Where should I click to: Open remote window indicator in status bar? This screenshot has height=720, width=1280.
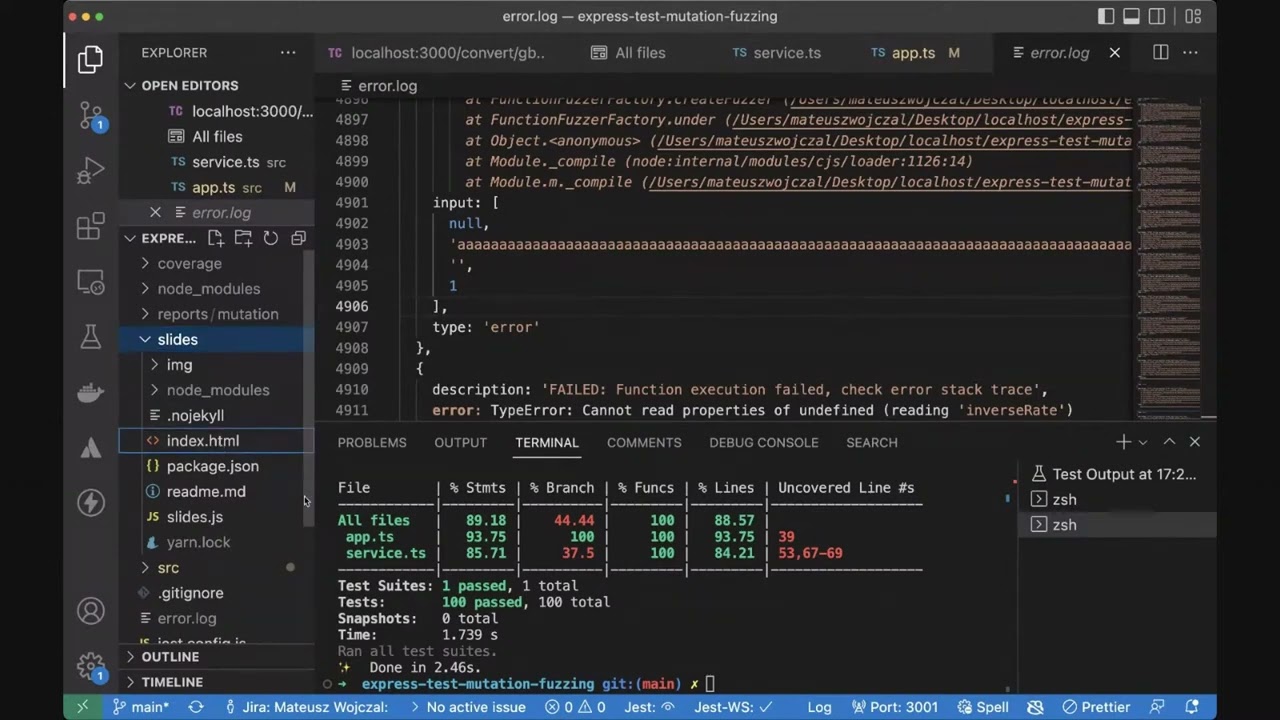[x=82, y=707]
